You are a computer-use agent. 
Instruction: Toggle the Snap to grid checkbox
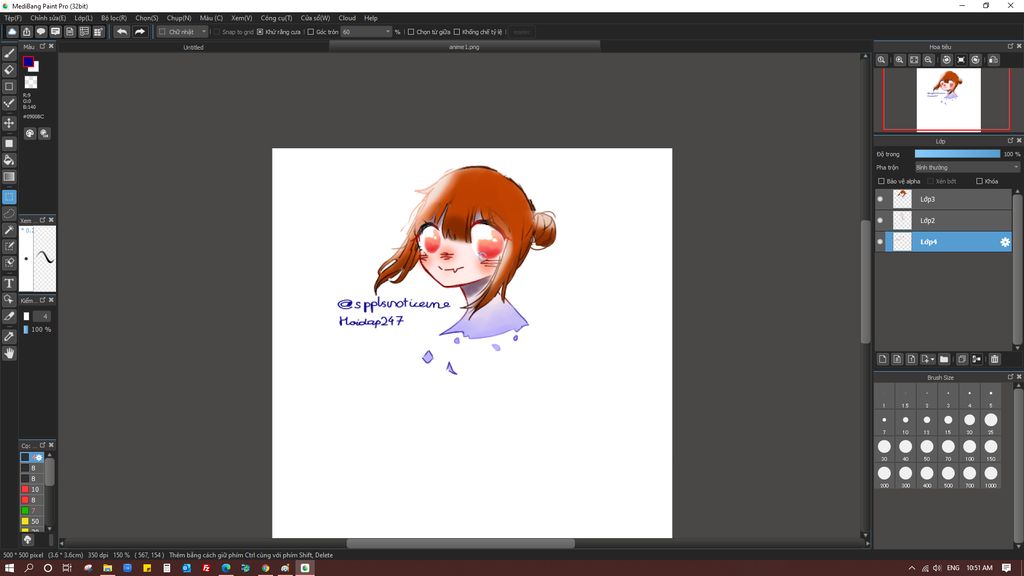[216, 32]
